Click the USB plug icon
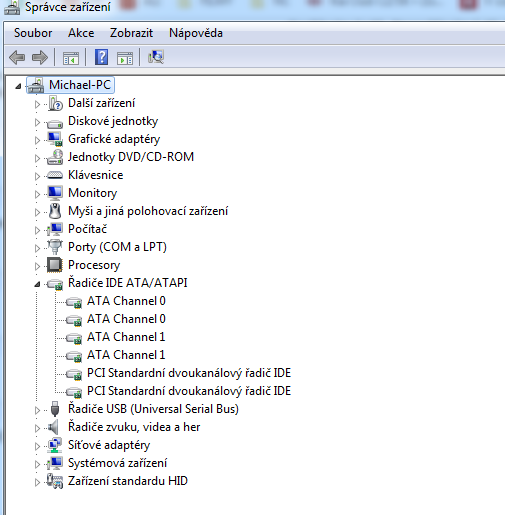The image size is (505, 515). coord(55,409)
